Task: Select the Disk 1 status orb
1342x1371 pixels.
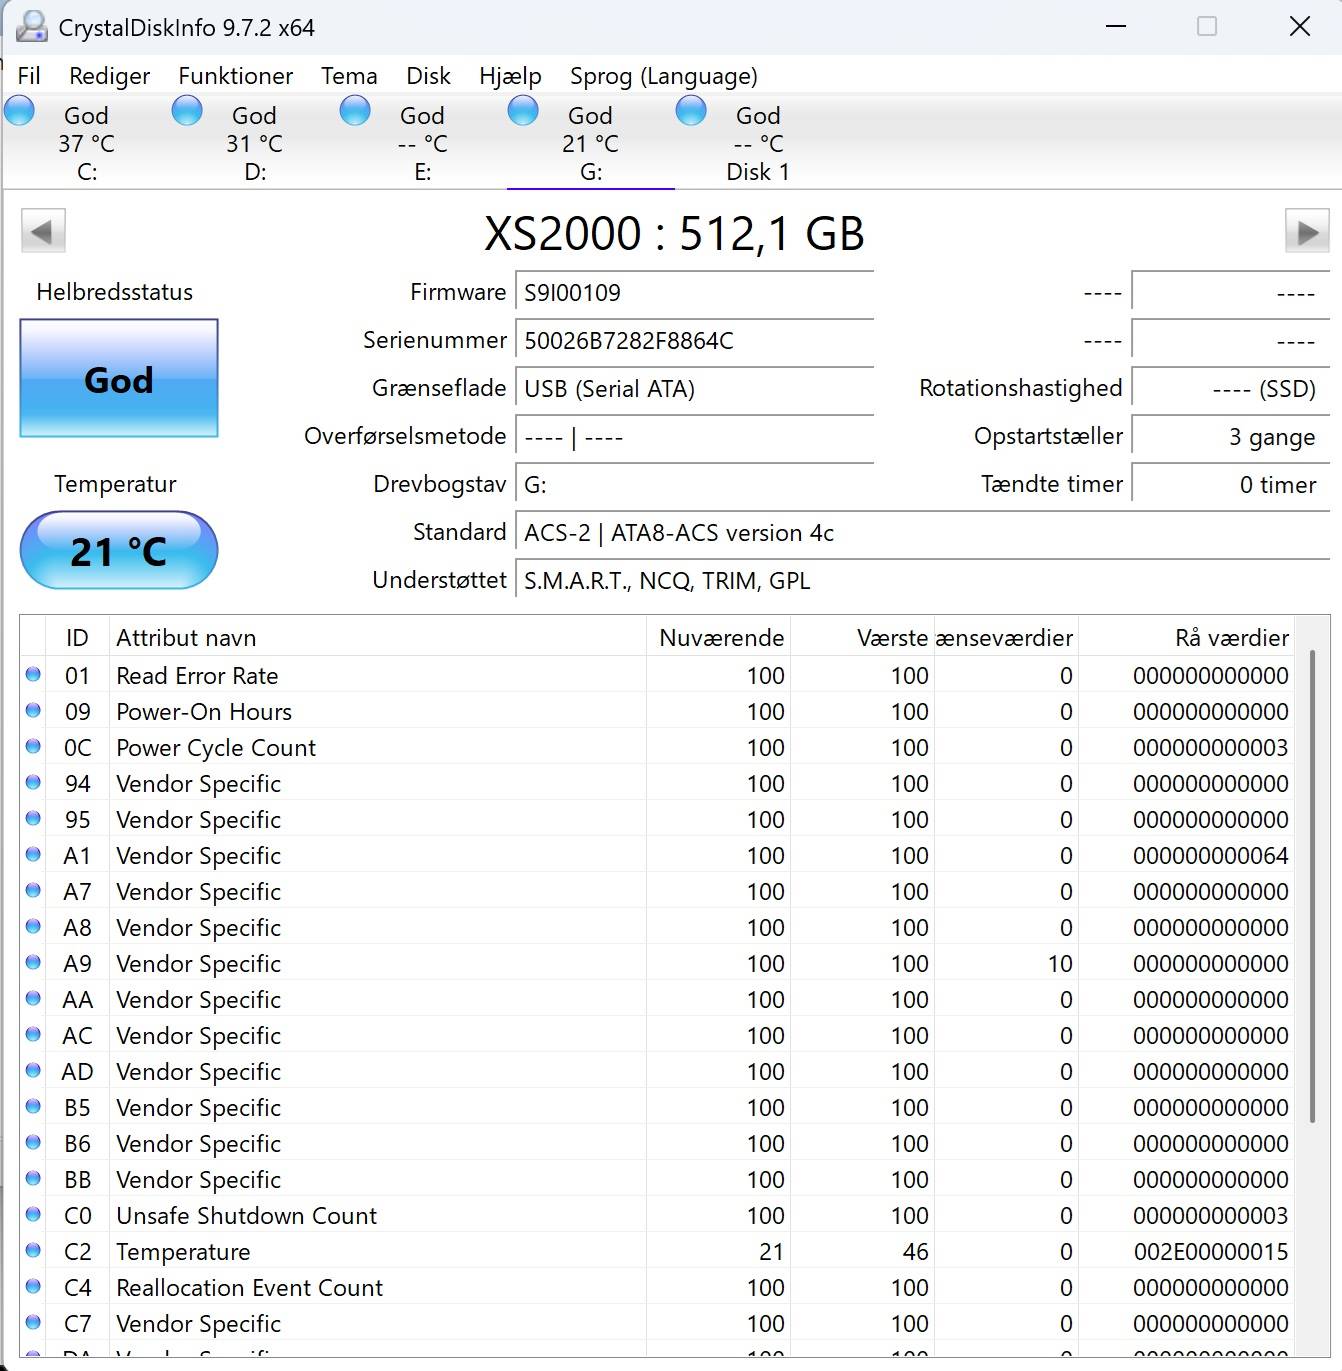Action: click(x=691, y=110)
